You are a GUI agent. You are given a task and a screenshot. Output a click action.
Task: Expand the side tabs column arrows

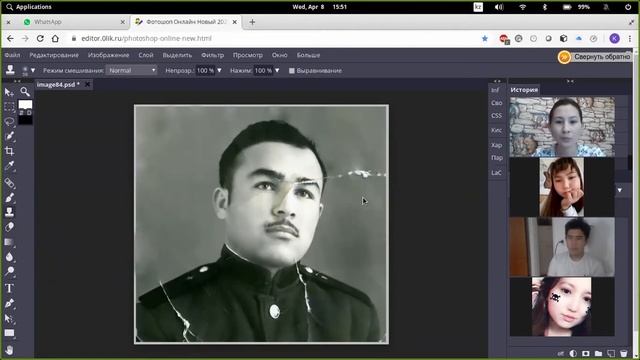[497, 81]
